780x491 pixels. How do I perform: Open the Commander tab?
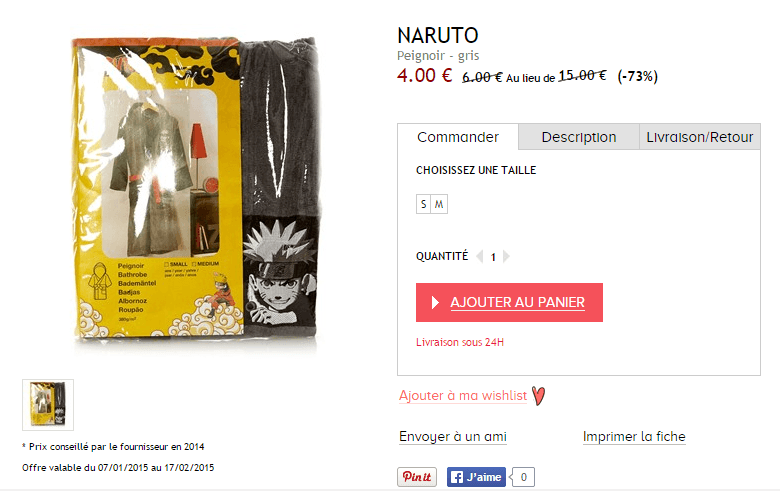(458, 137)
